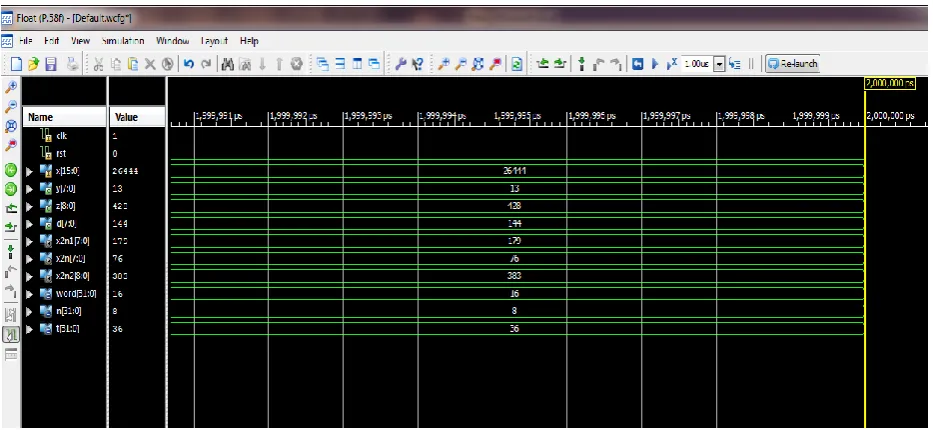Click the yellow 2,000,000 ns cursor marker
Screen dimensions: 933x430
pyautogui.click(x=889, y=83)
